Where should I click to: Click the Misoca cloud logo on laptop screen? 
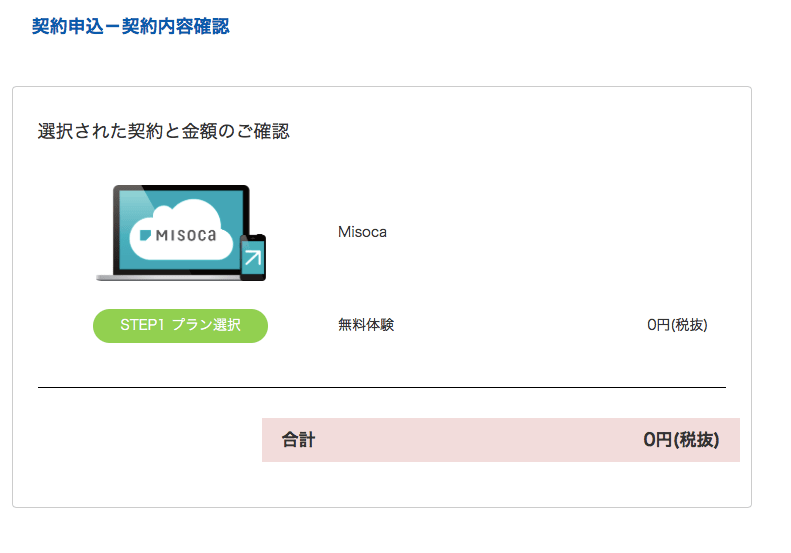[x=184, y=233]
